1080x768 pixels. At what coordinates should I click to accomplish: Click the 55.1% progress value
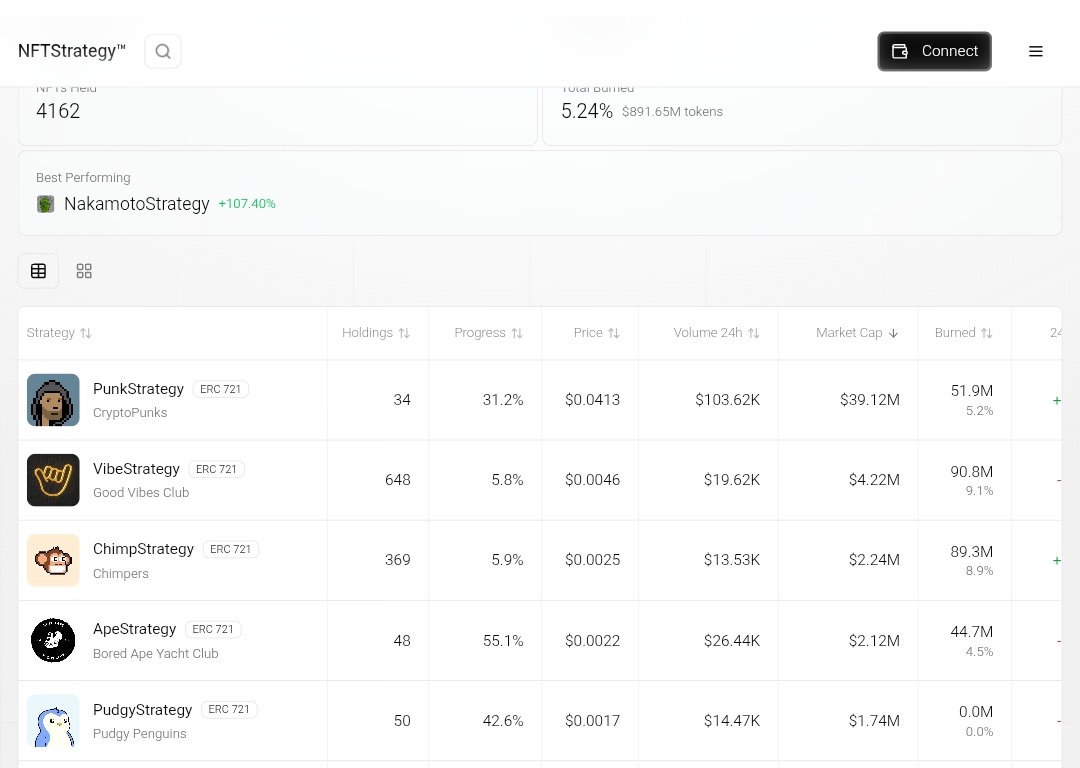coord(503,641)
